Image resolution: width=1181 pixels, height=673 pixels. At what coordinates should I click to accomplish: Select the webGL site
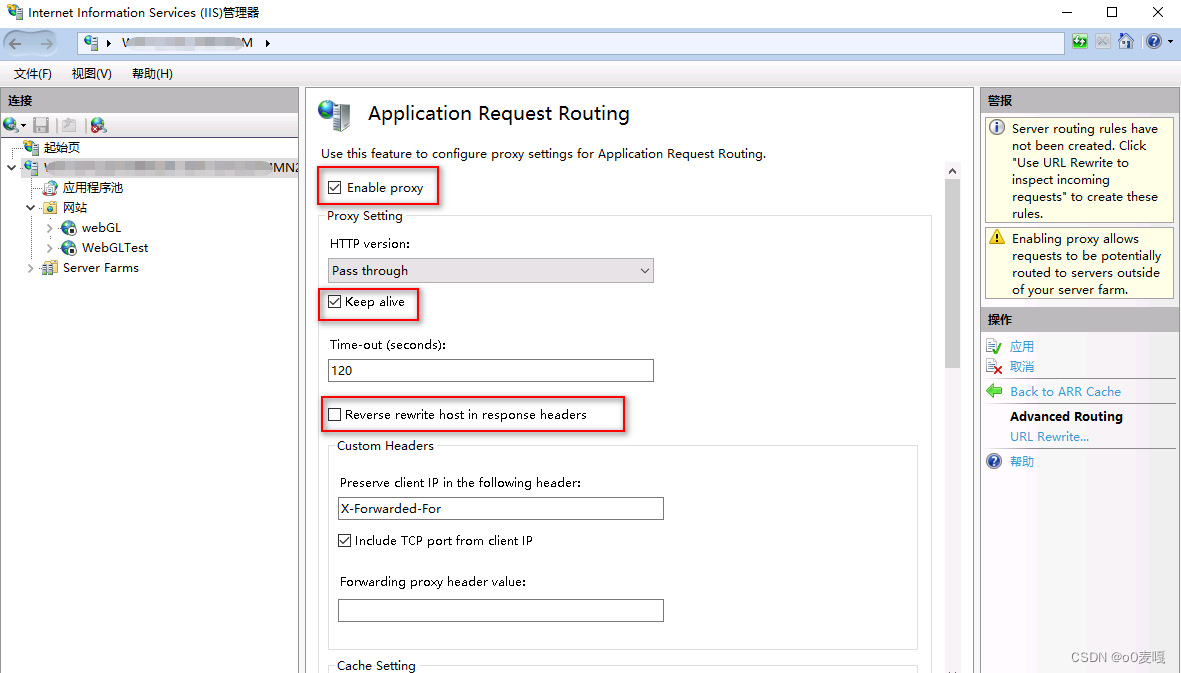point(101,227)
